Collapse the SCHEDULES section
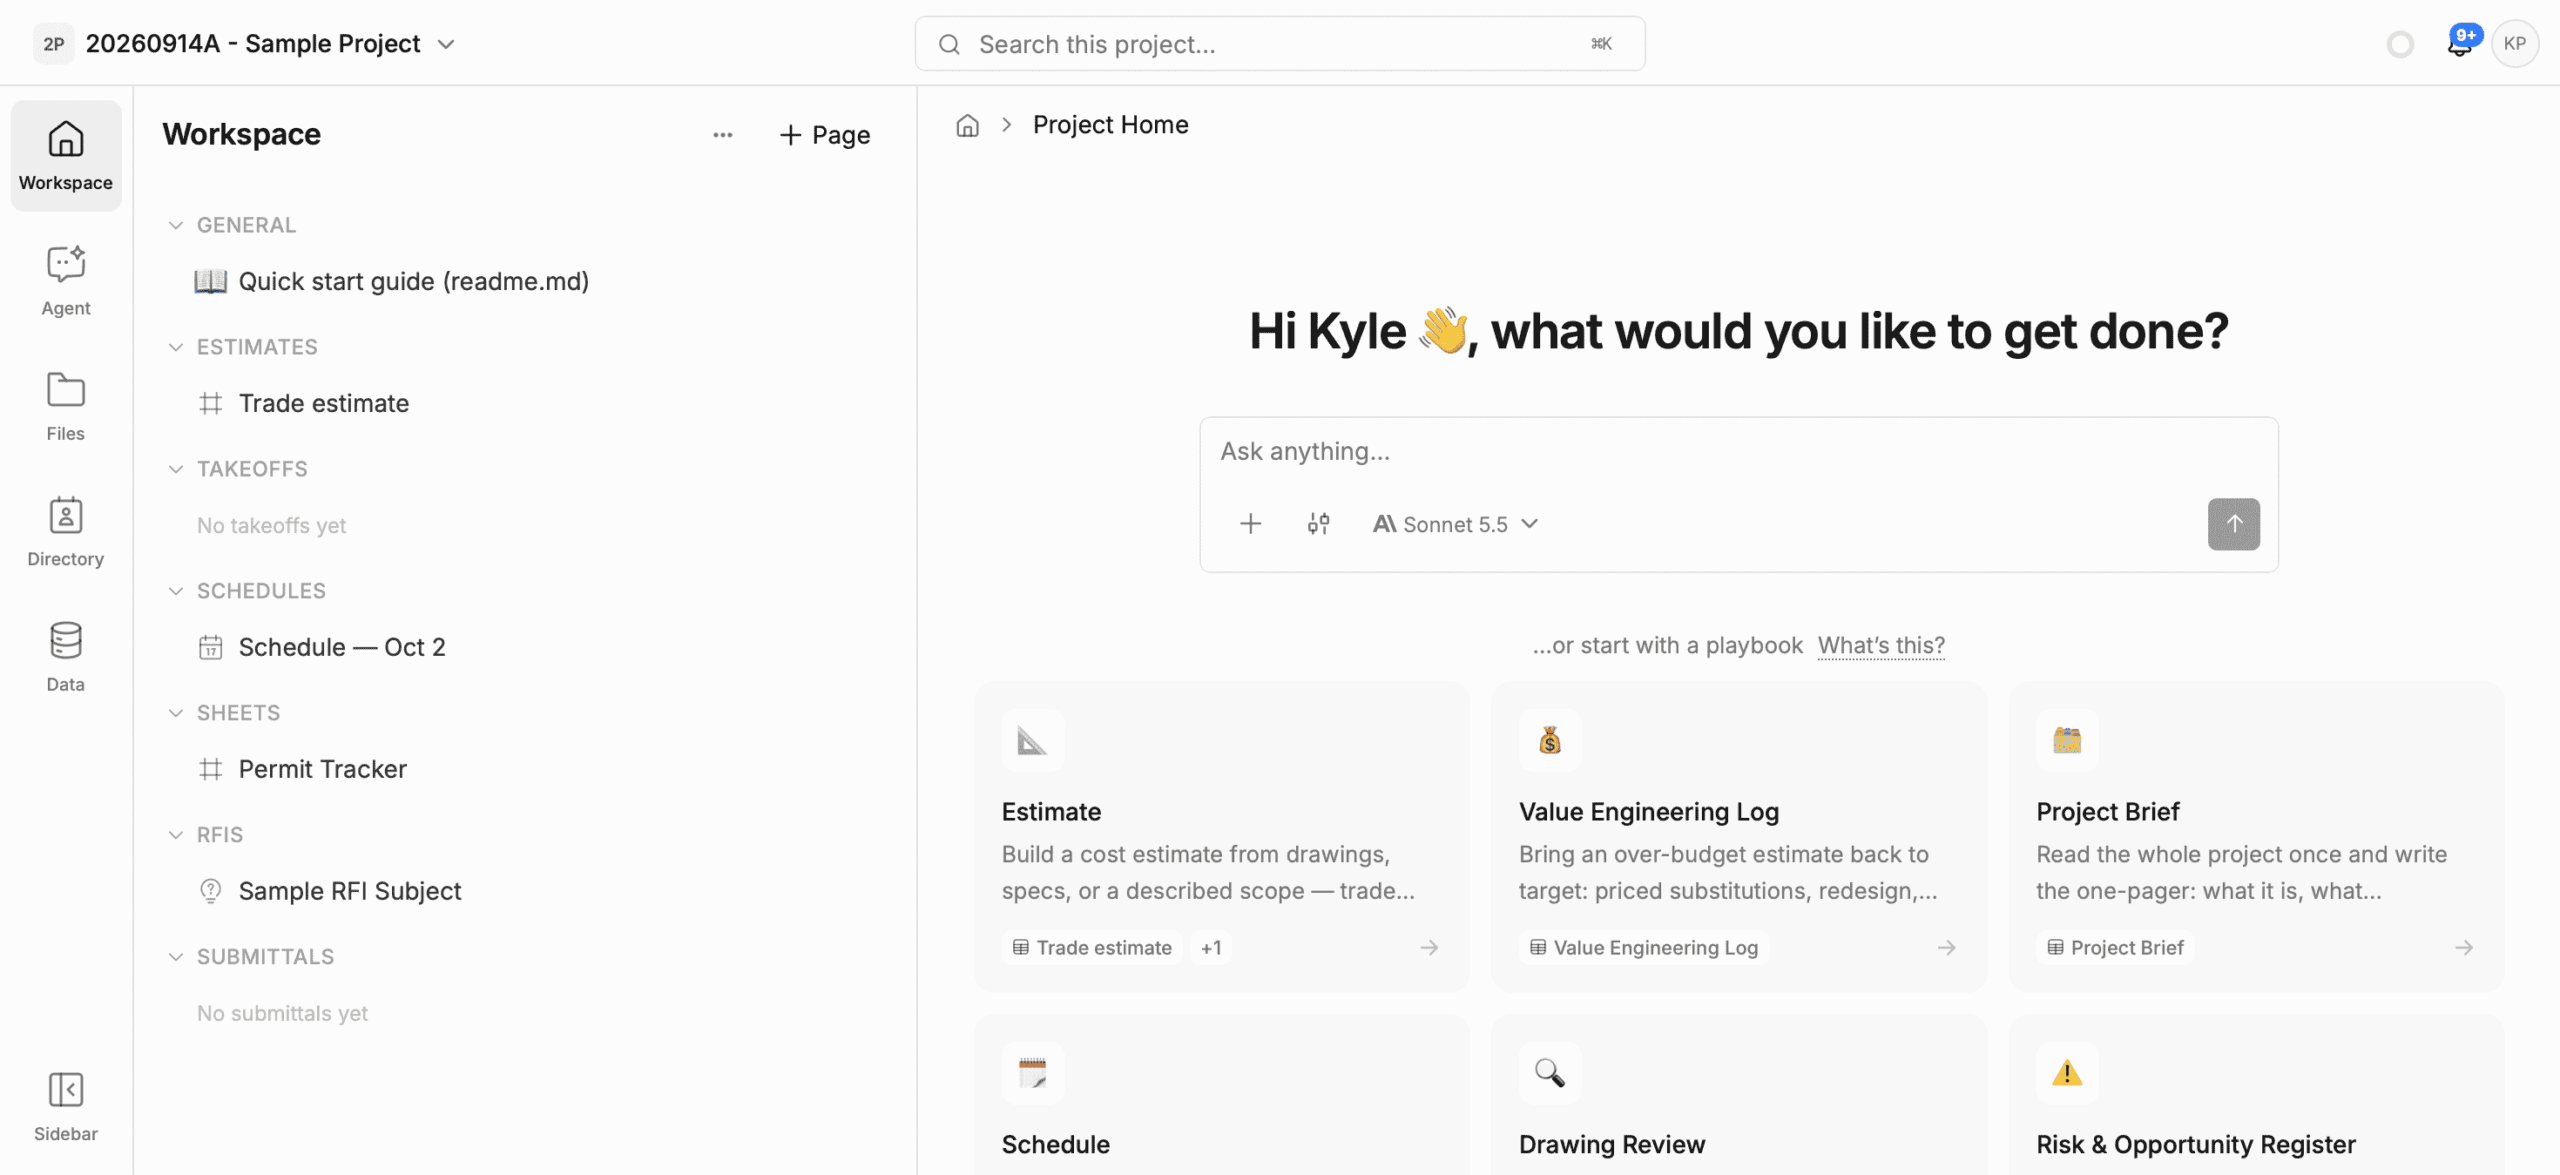2560x1175 pixels. tap(176, 591)
